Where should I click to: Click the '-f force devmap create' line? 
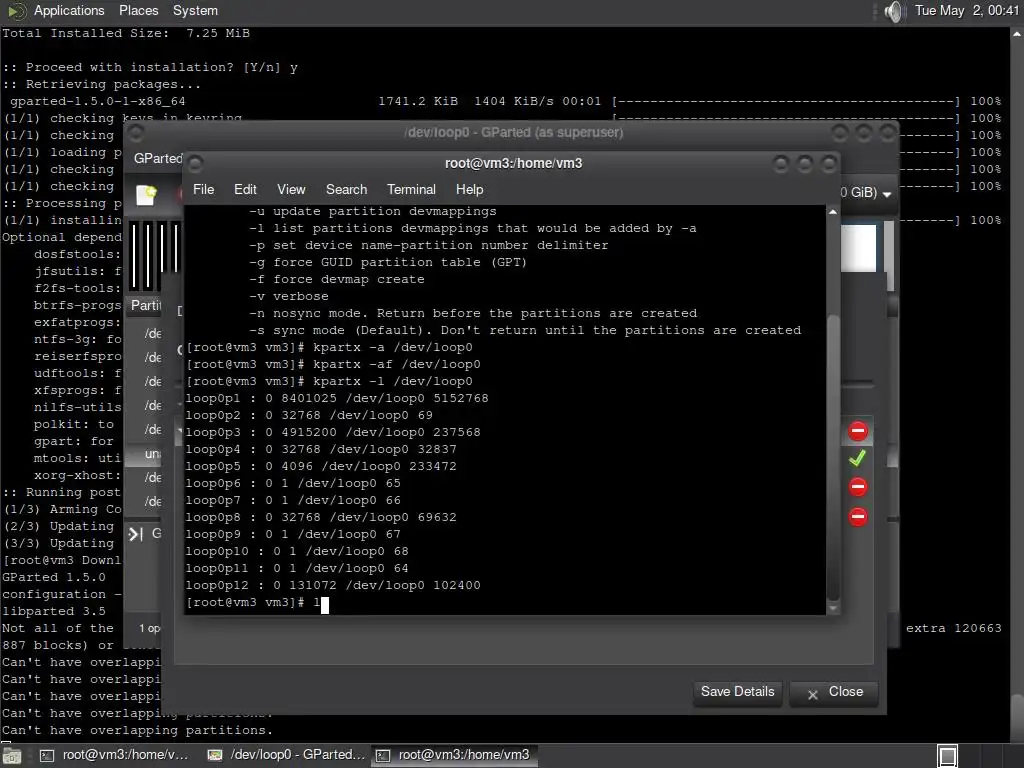pyautogui.click(x=336, y=280)
